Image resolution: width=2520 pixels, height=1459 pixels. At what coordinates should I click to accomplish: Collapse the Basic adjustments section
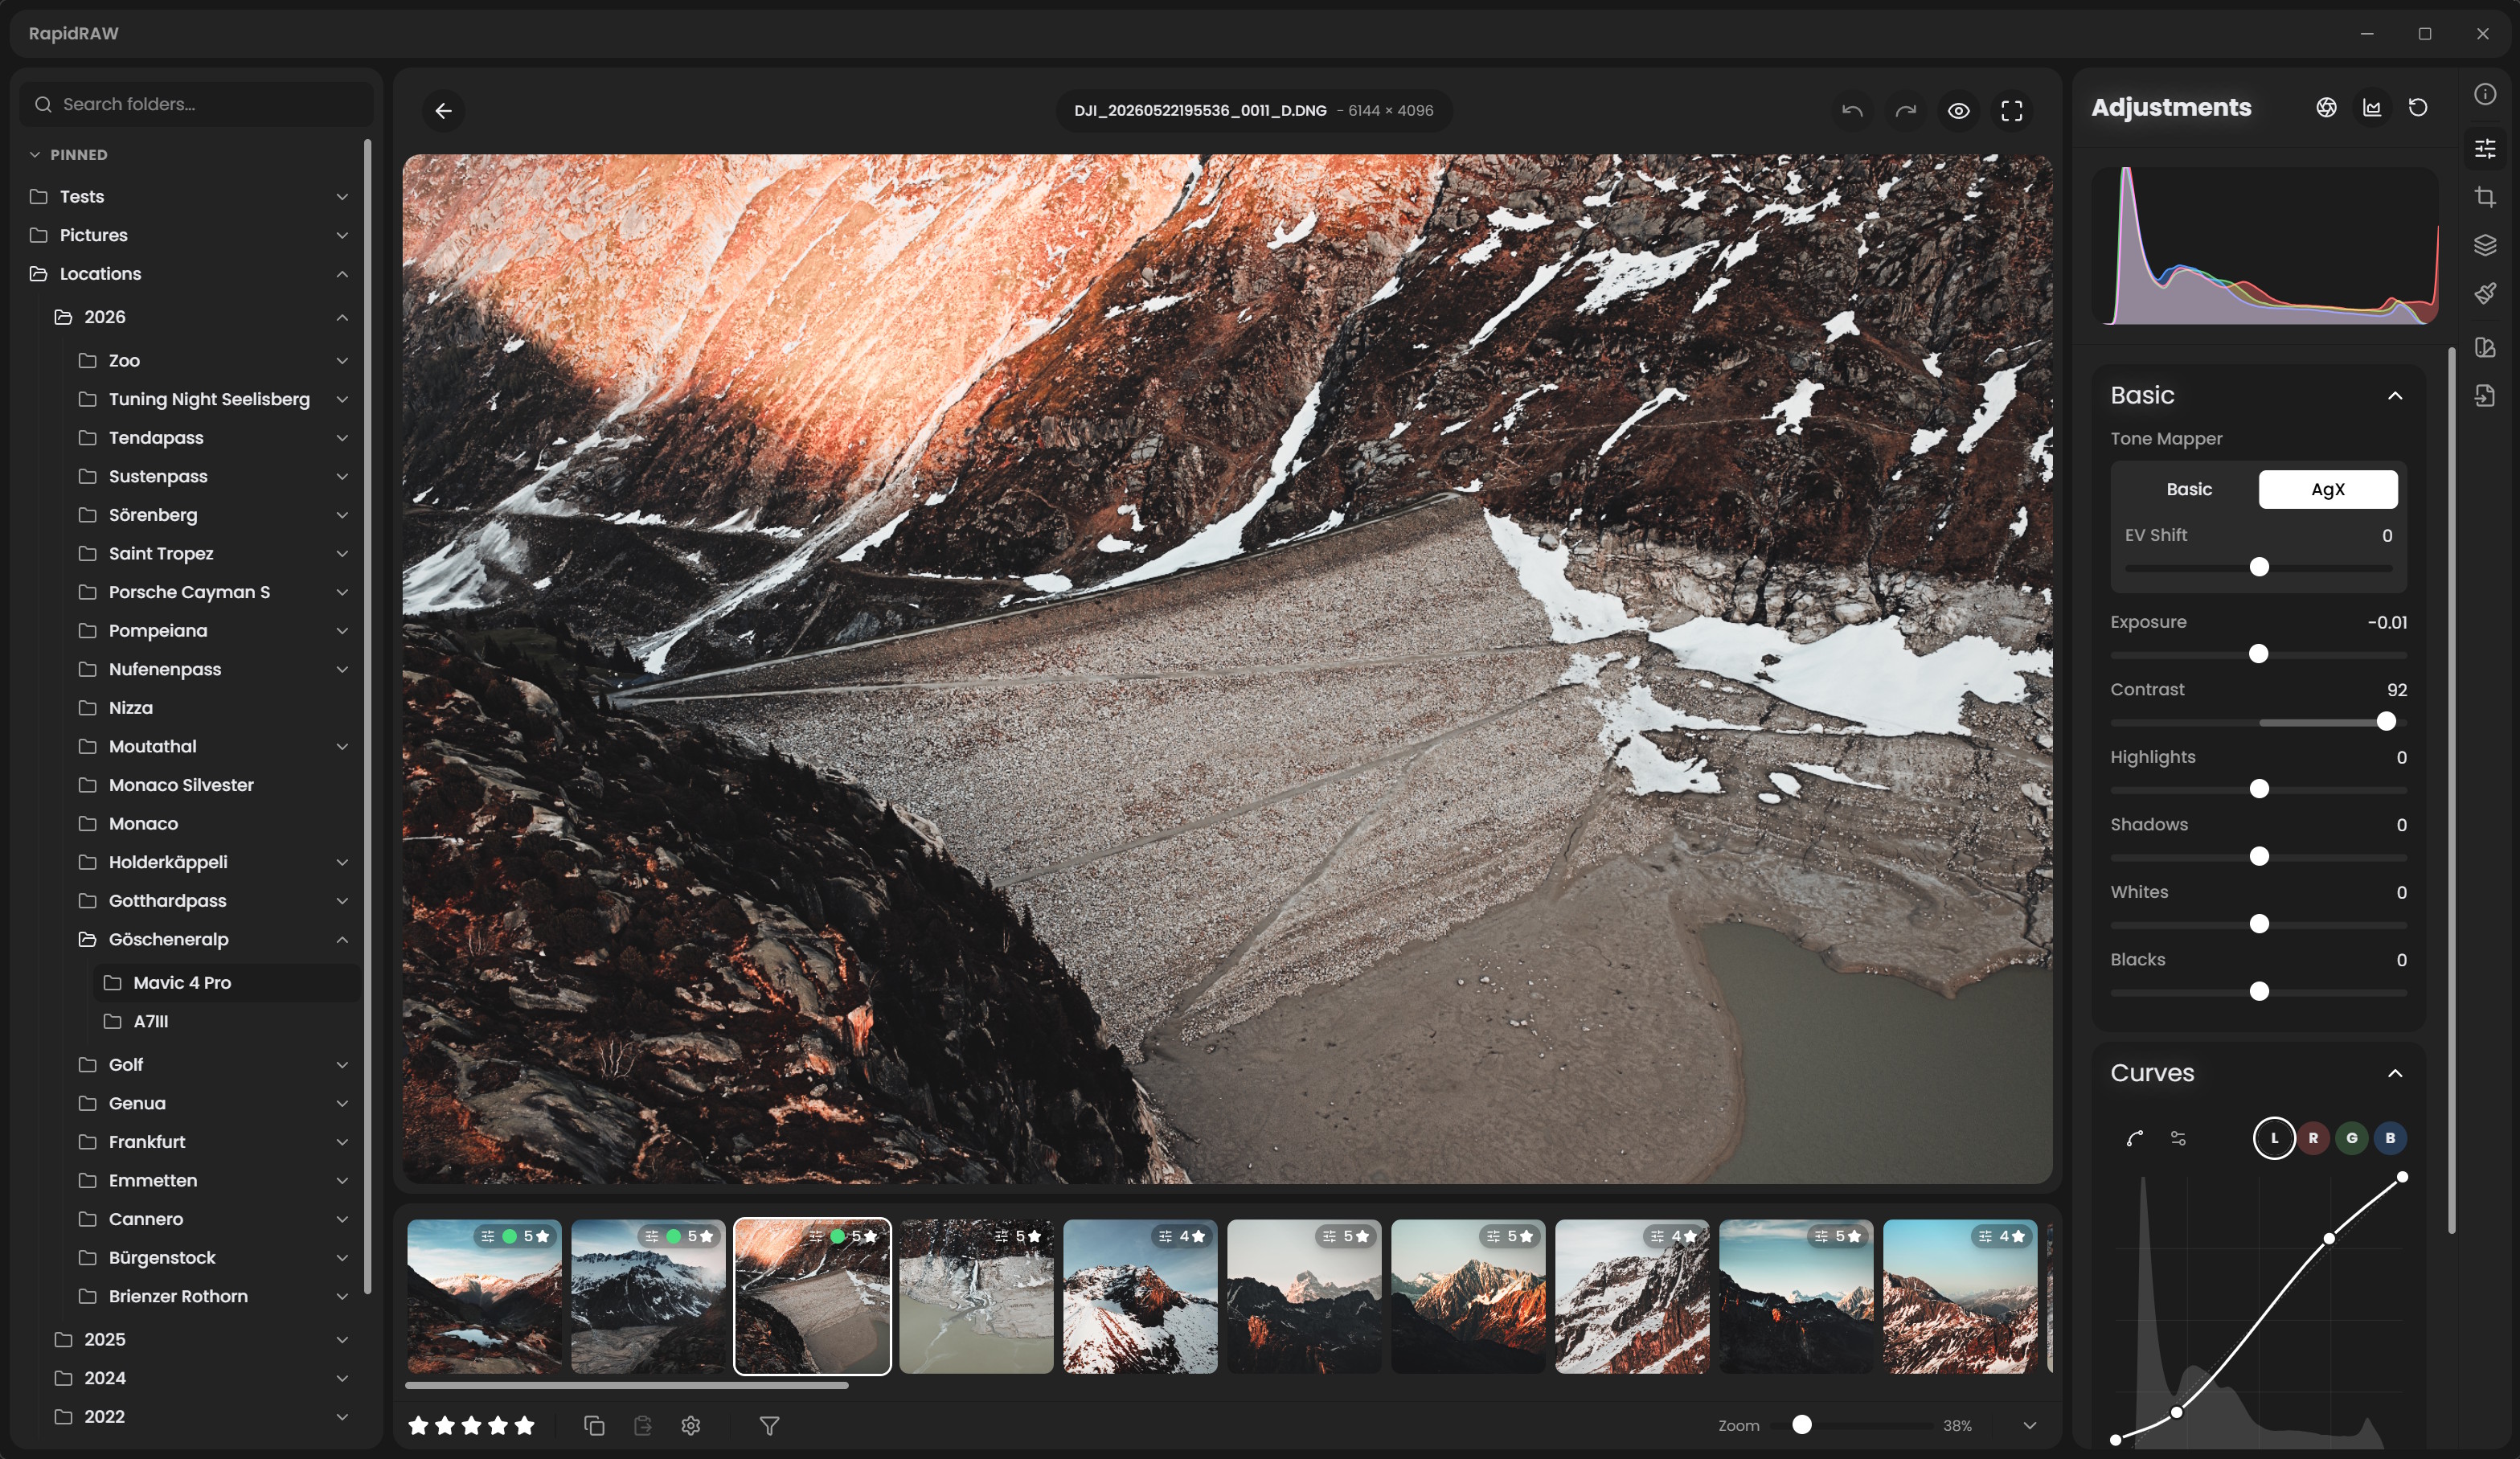tap(2395, 396)
